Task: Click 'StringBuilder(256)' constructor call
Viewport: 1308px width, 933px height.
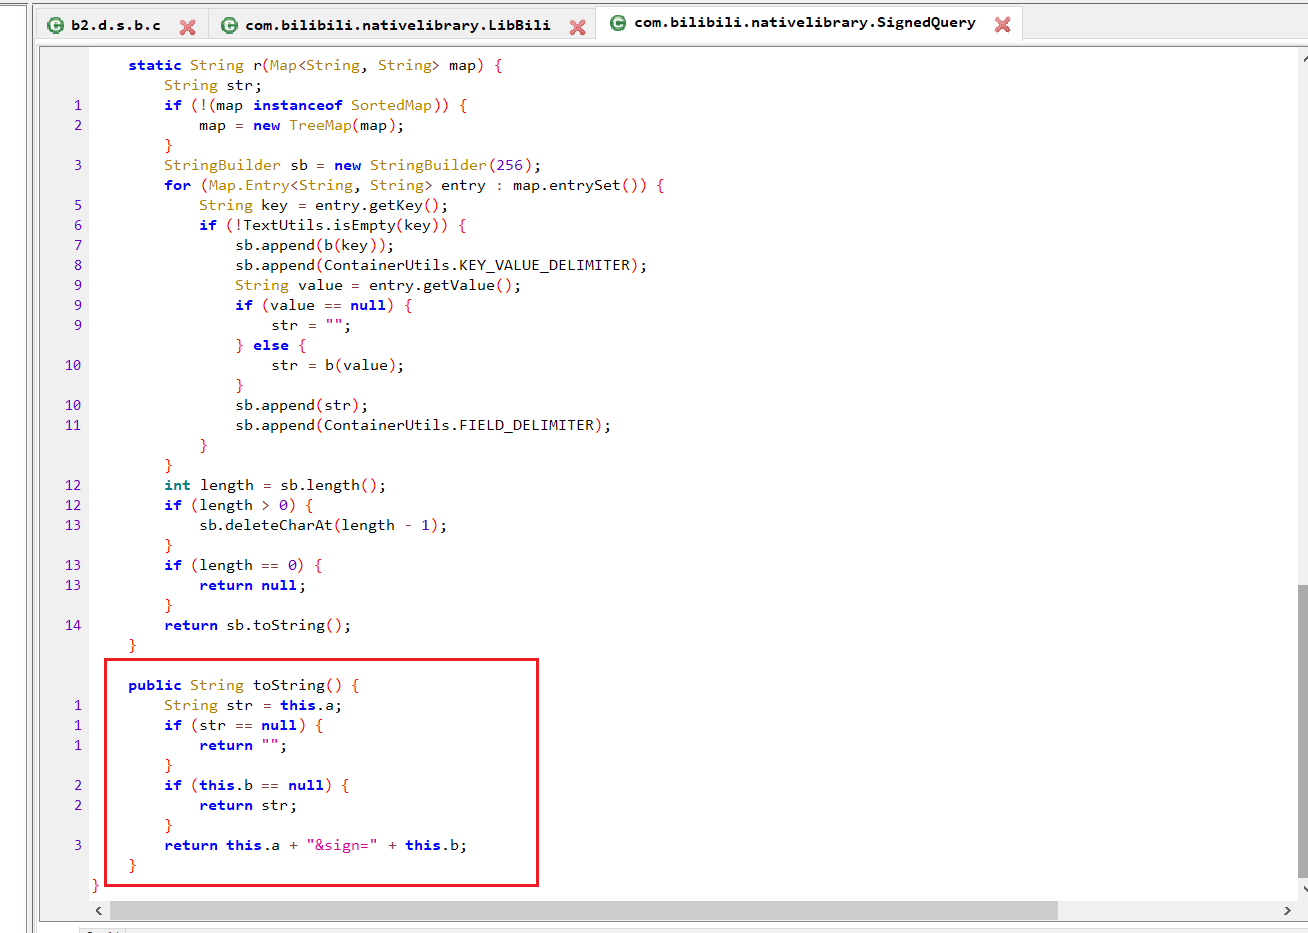Action: click(450, 165)
